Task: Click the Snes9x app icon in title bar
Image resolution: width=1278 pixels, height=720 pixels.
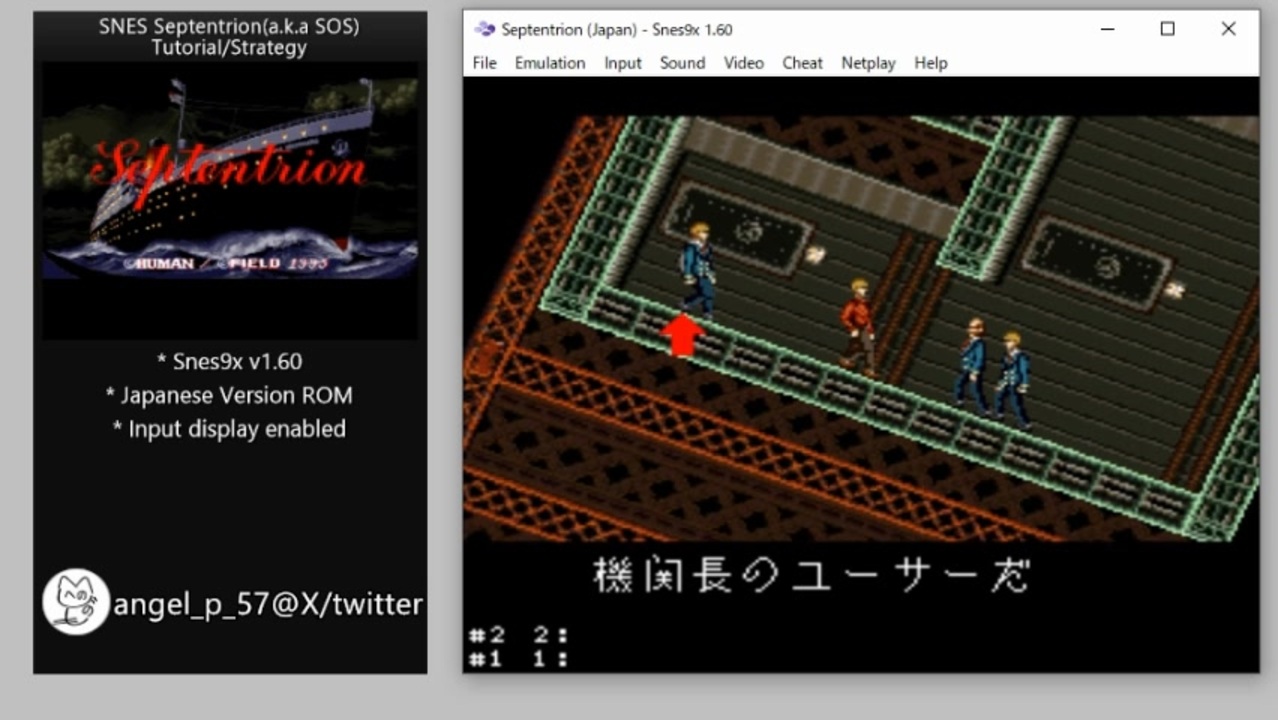Action: 485,29
